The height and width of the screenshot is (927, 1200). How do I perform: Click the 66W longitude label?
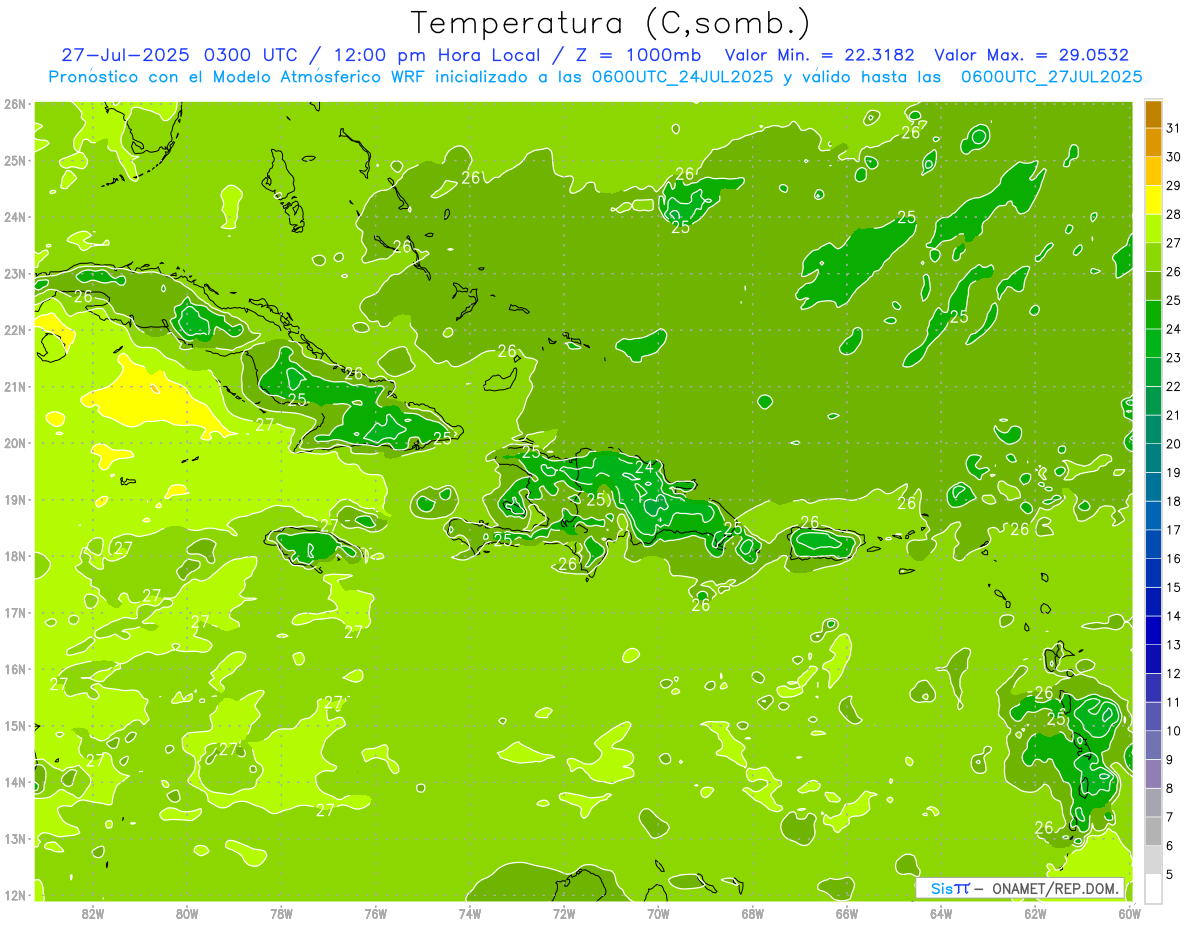847,913
